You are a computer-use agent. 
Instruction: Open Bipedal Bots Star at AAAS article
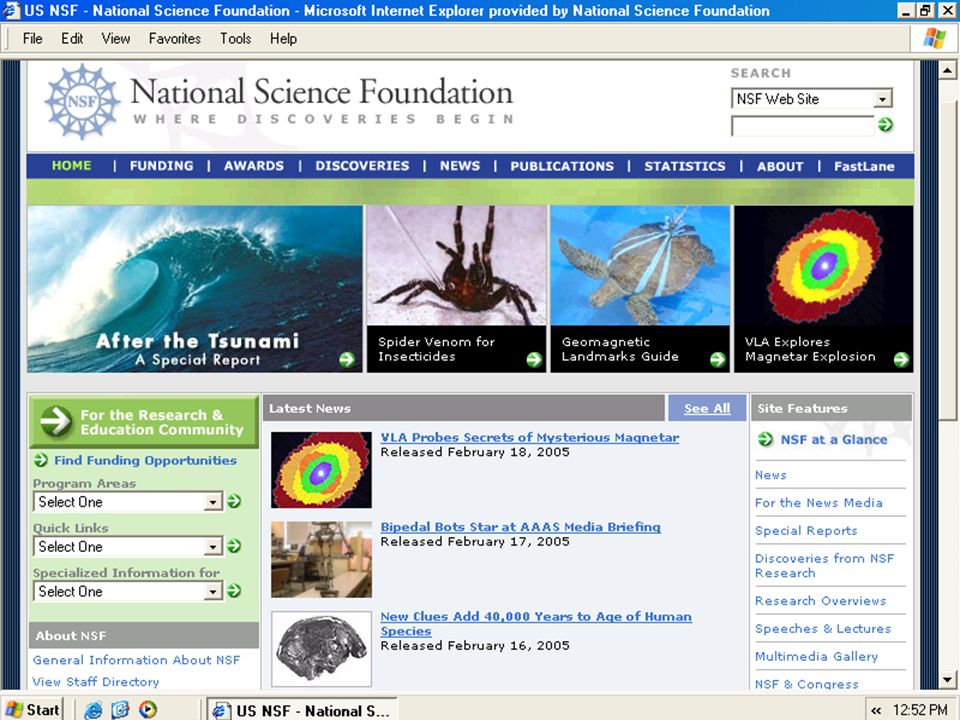(x=520, y=527)
